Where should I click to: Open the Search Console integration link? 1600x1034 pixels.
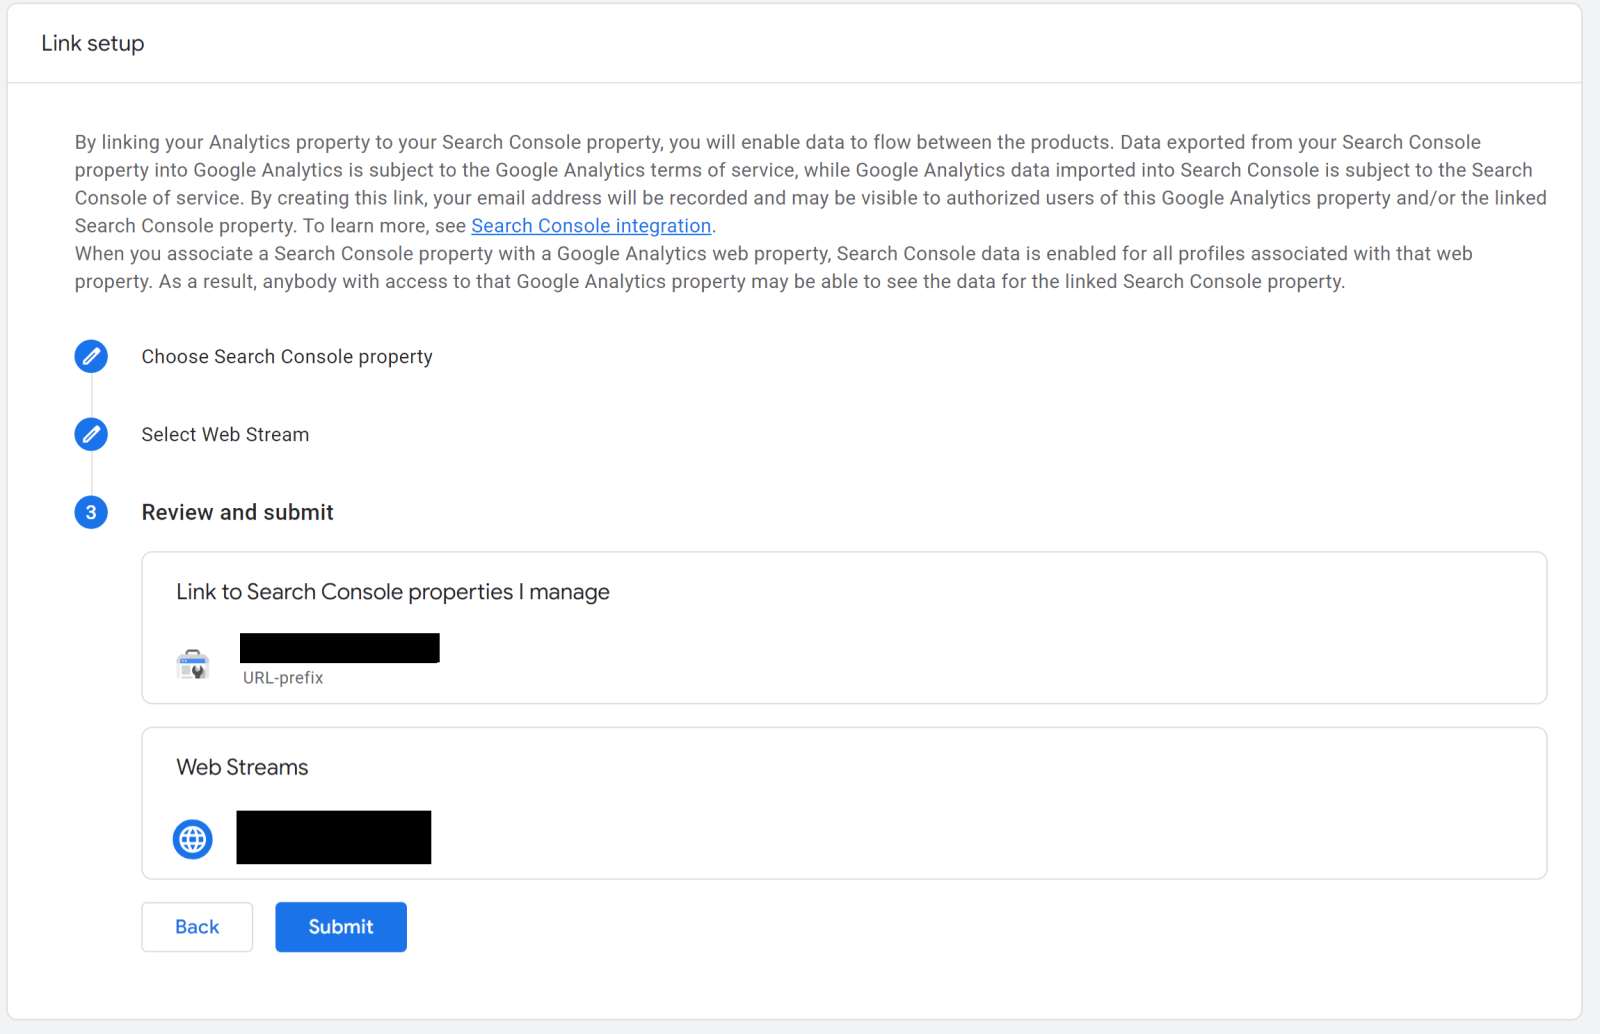click(591, 226)
